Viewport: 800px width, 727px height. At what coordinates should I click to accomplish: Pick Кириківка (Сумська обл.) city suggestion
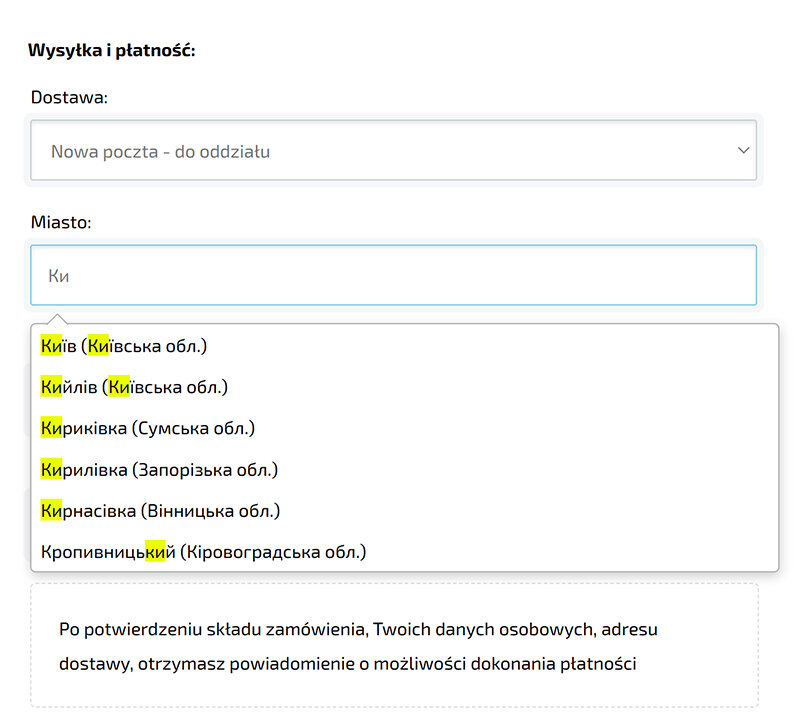point(148,428)
